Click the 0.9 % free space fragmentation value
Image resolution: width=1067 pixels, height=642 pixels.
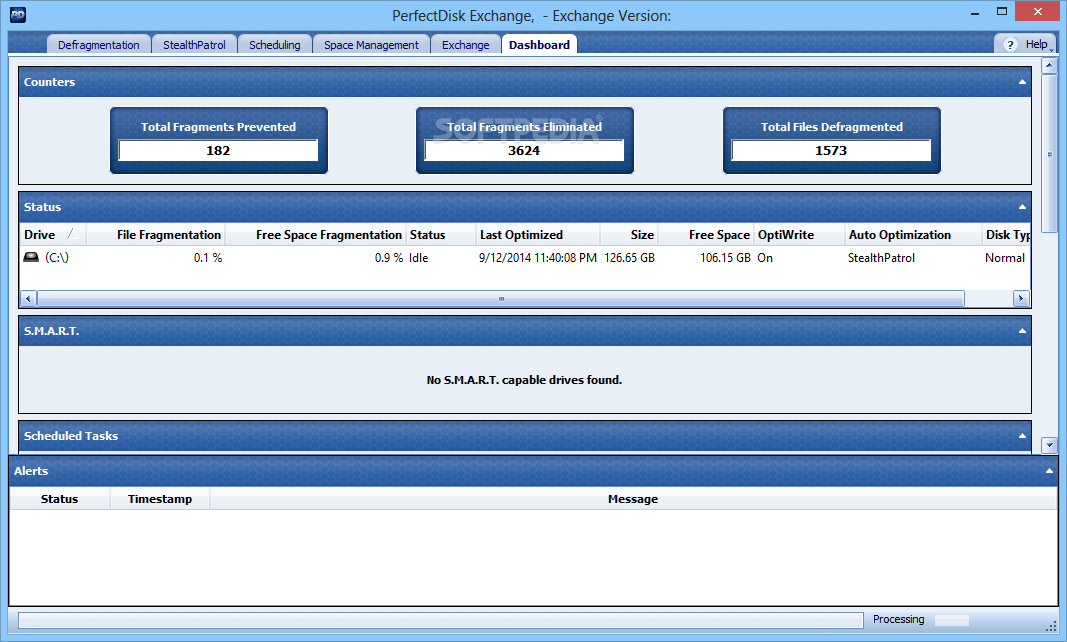(x=389, y=257)
